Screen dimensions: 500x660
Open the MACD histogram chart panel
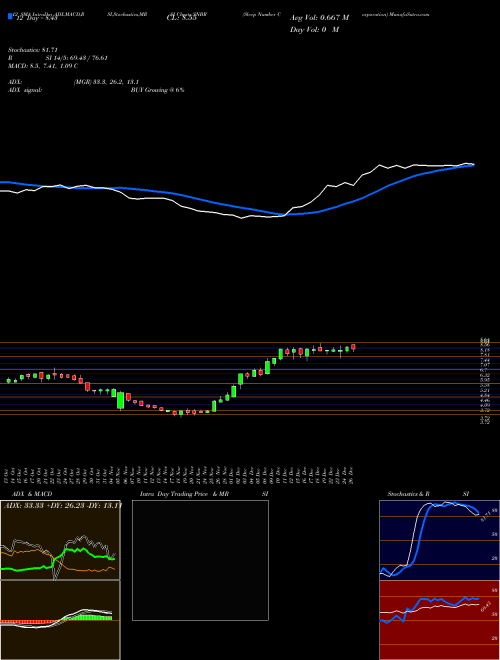point(60,620)
